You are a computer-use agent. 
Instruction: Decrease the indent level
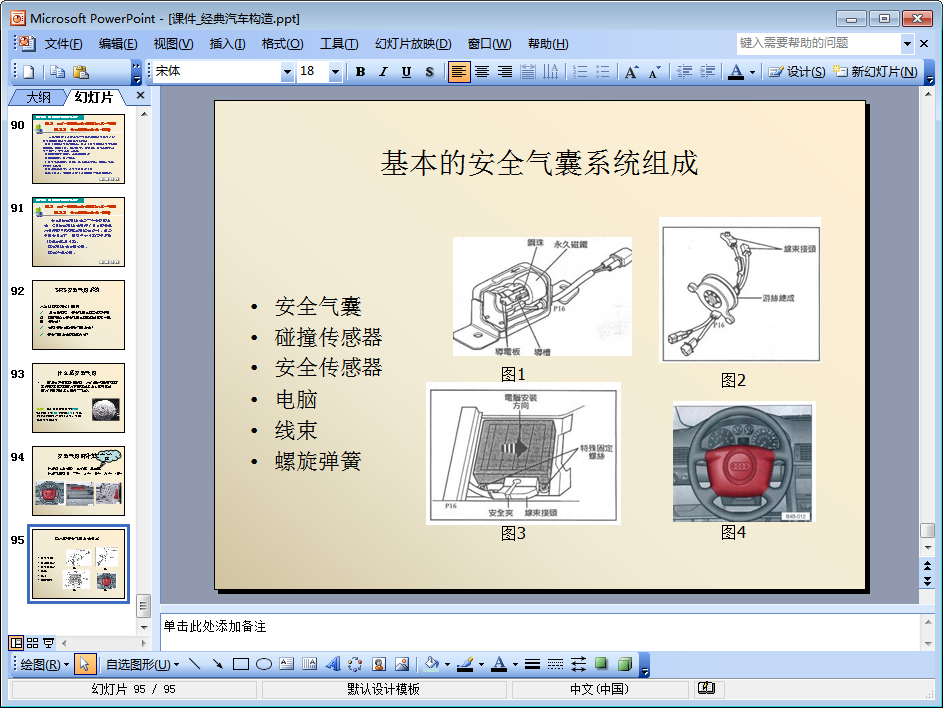[684, 72]
